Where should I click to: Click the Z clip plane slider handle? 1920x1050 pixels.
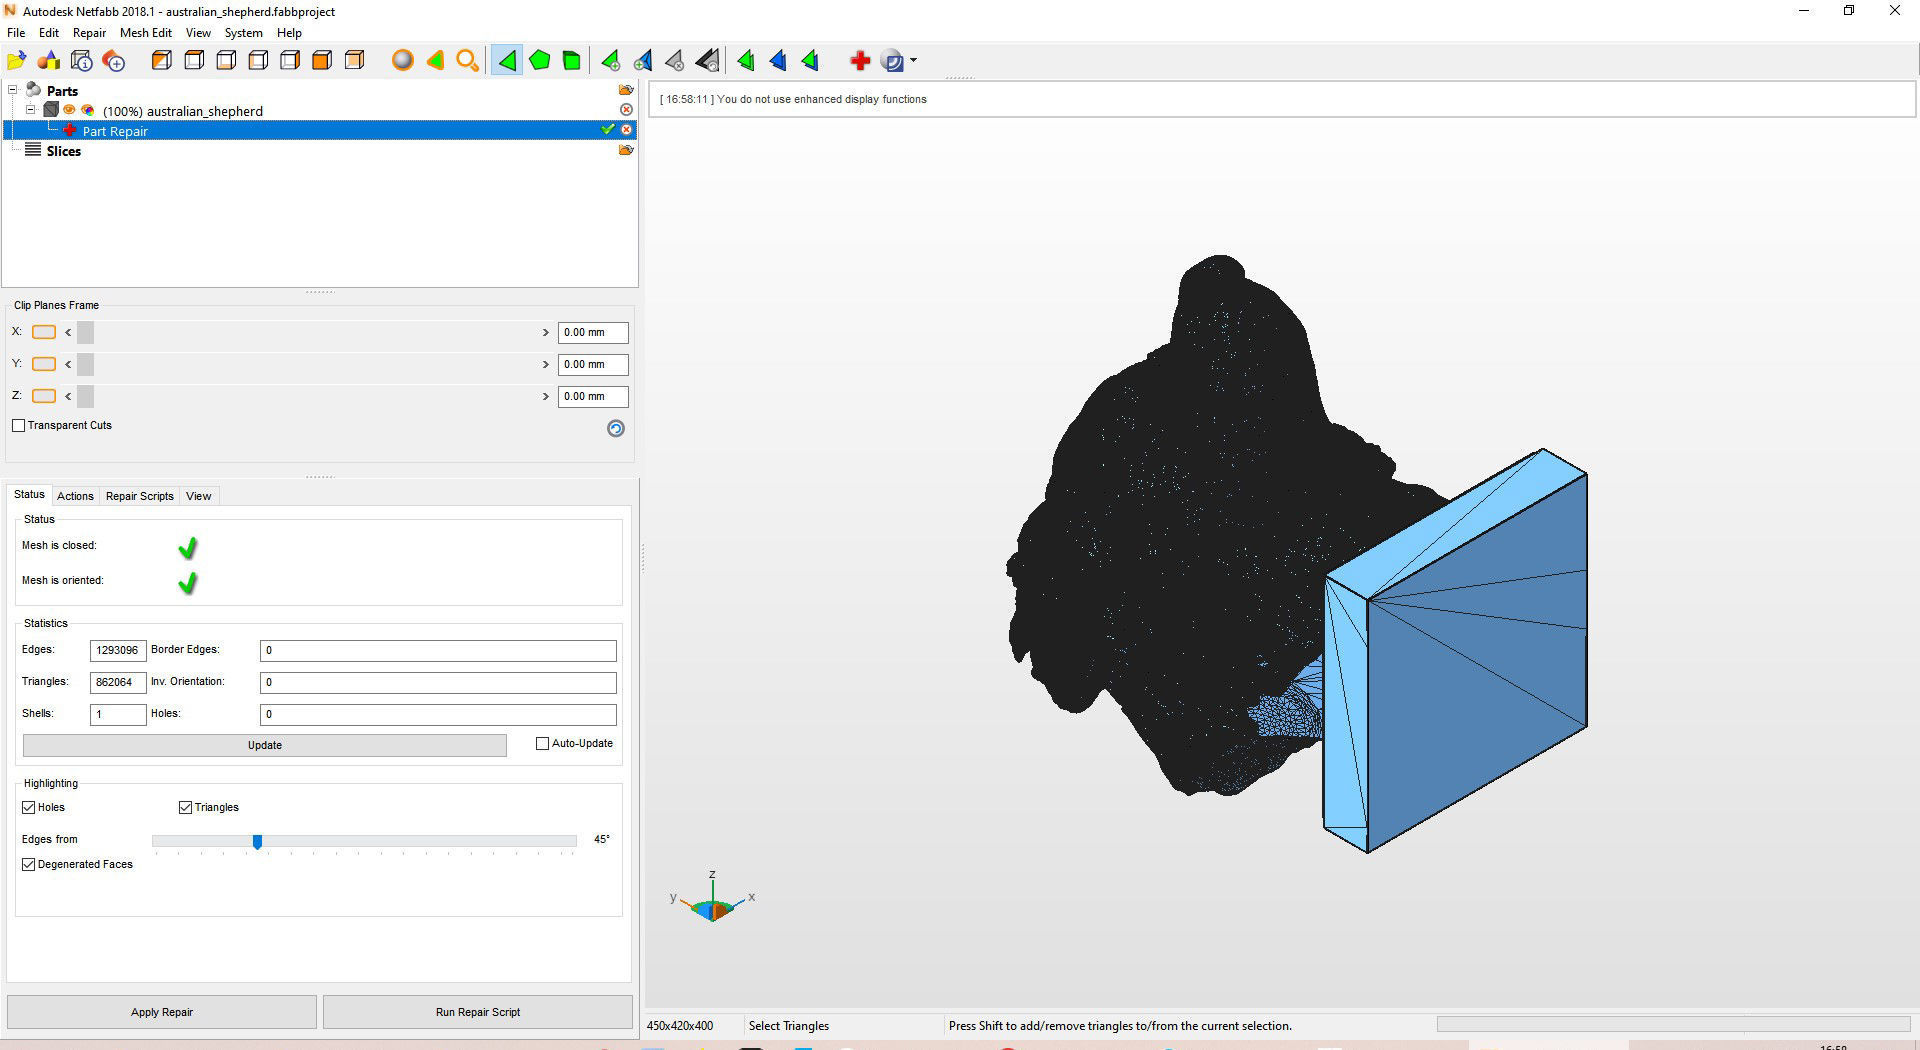pos(85,396)
